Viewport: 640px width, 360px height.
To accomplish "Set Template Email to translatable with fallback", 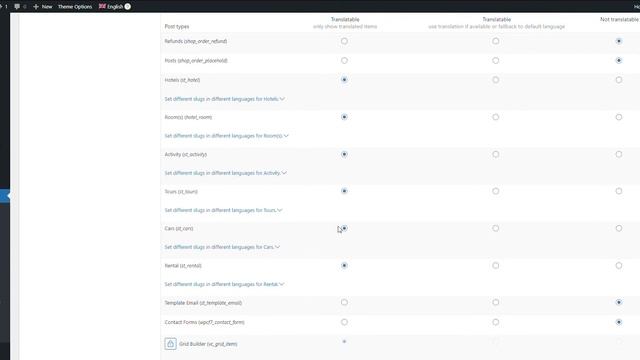I will click(x=496, y=302).
